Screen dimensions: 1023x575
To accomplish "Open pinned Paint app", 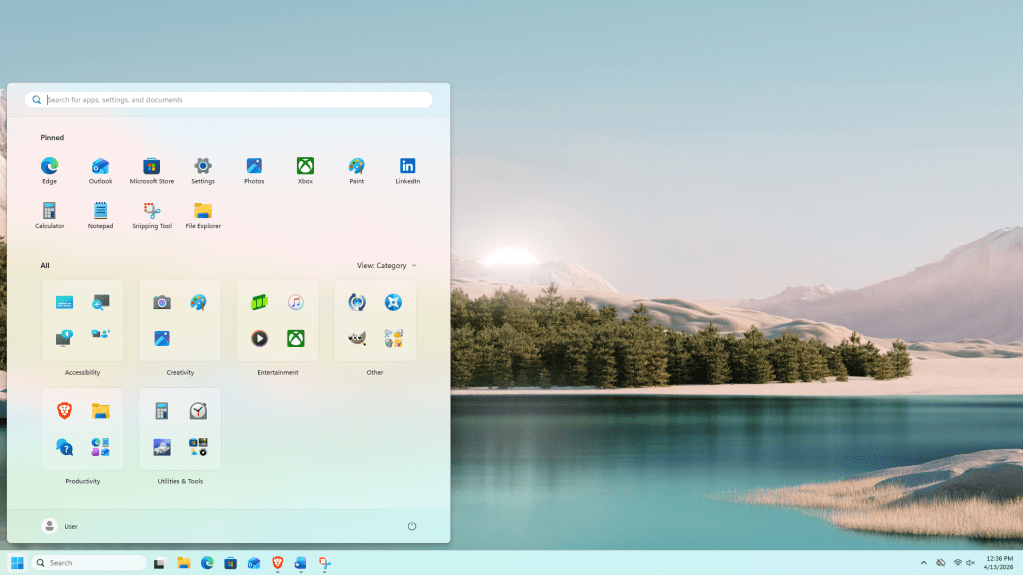I will tap(356, 171).
